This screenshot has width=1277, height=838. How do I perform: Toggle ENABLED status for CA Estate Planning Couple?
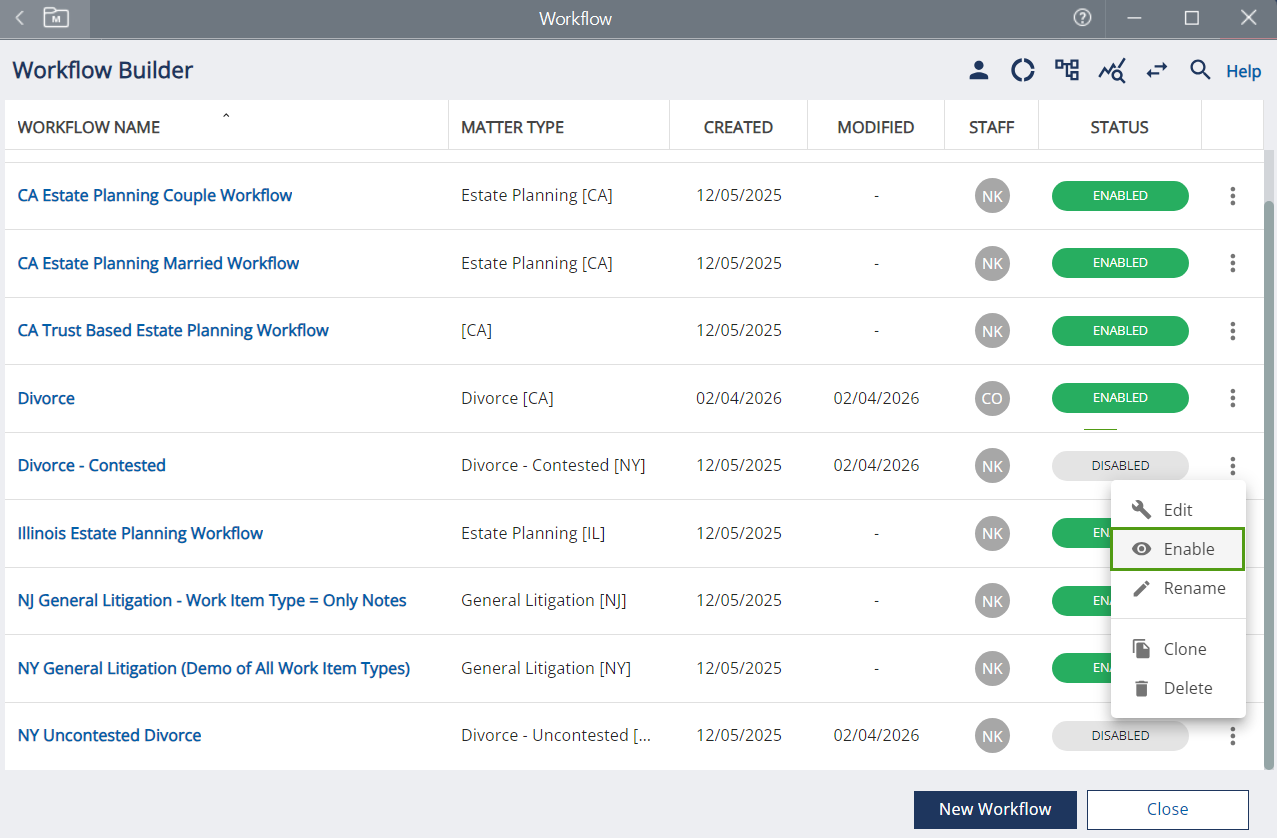[1119, 196]
